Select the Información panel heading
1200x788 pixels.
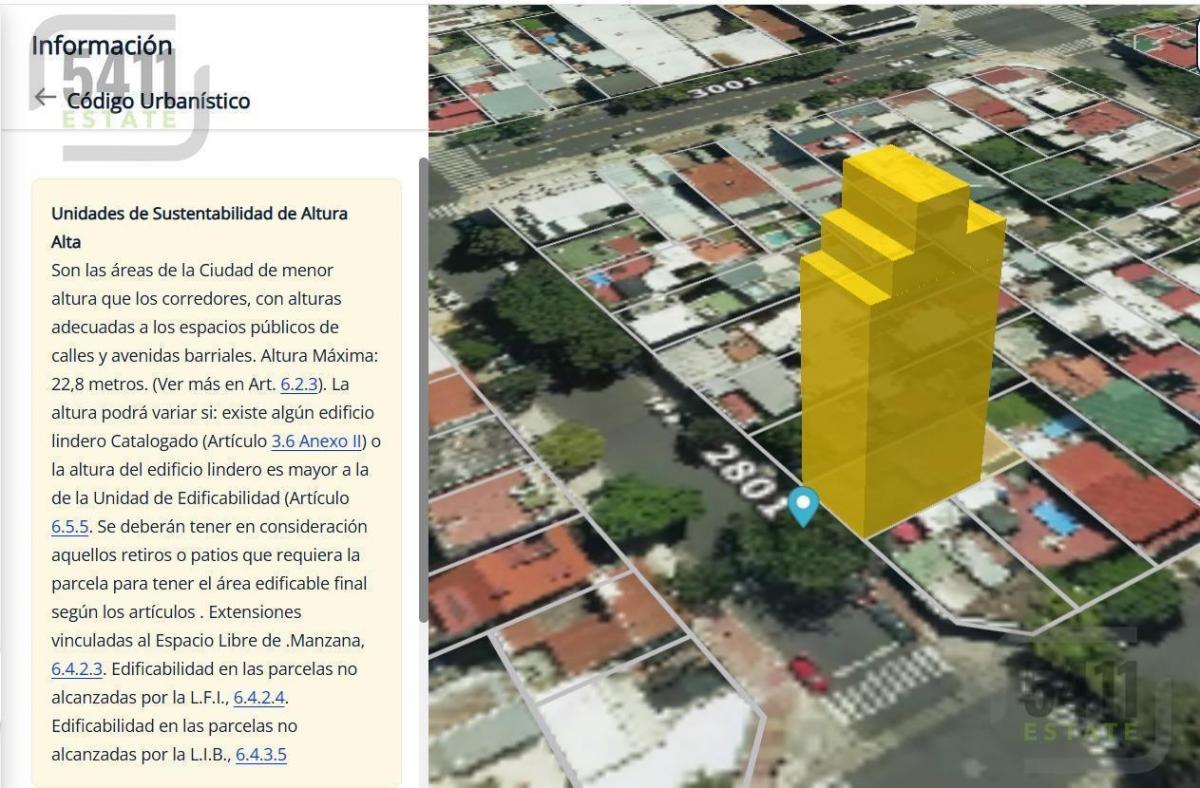tap(102, 46)
